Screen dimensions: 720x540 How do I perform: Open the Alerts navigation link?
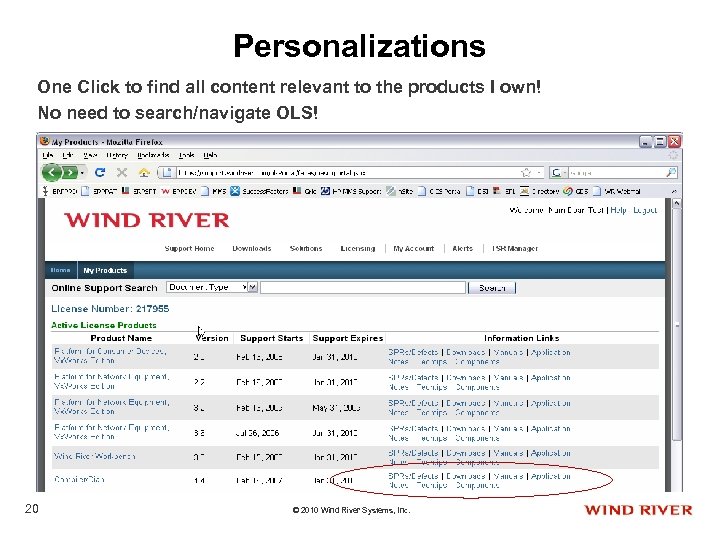point(462,248)
